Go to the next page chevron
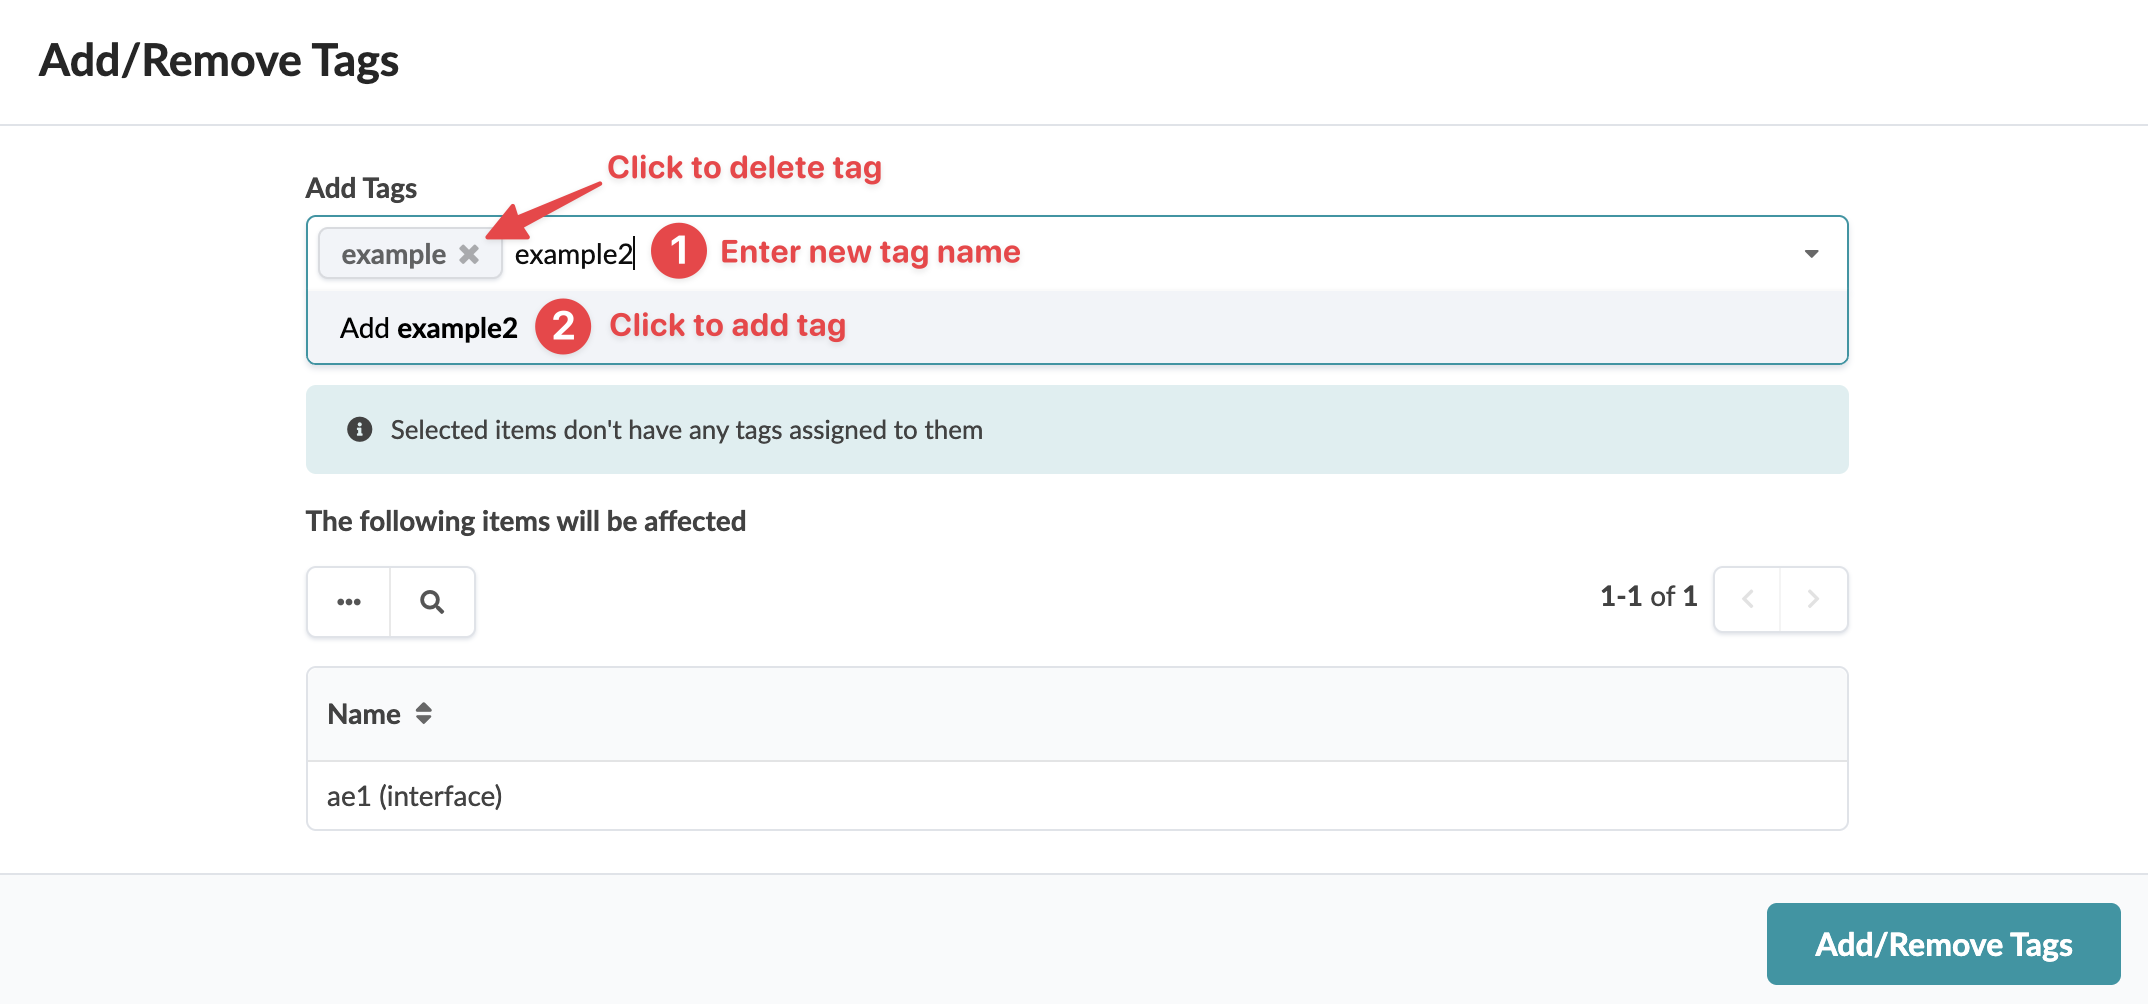 (1813, 599)
